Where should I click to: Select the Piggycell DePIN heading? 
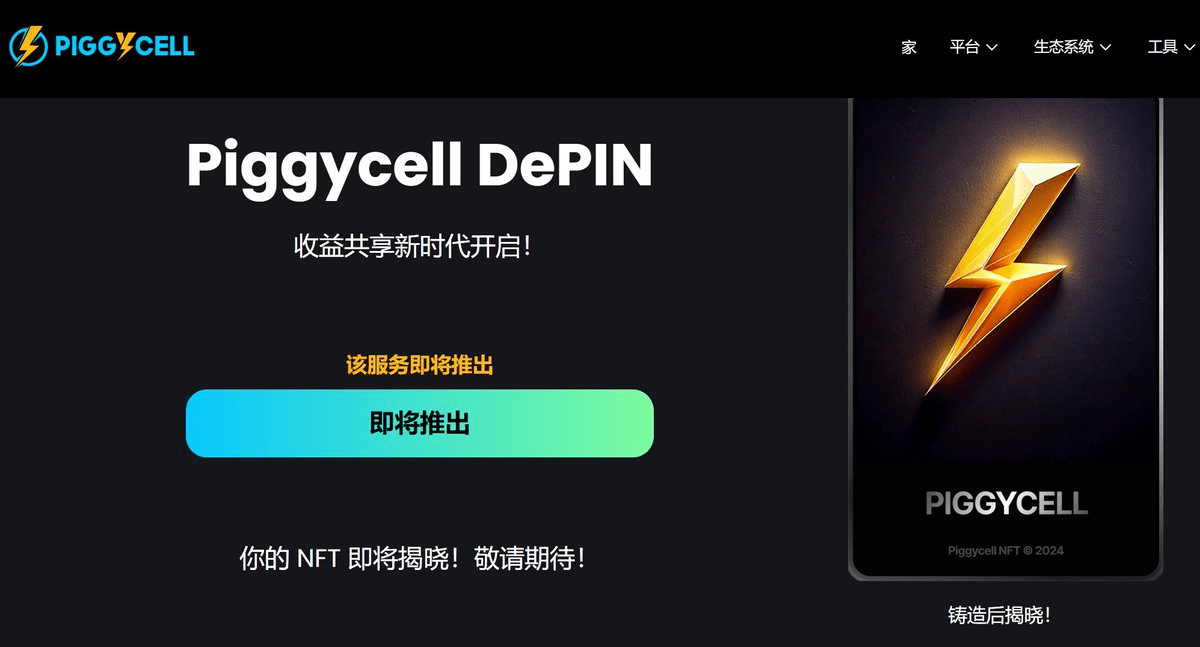420,165
